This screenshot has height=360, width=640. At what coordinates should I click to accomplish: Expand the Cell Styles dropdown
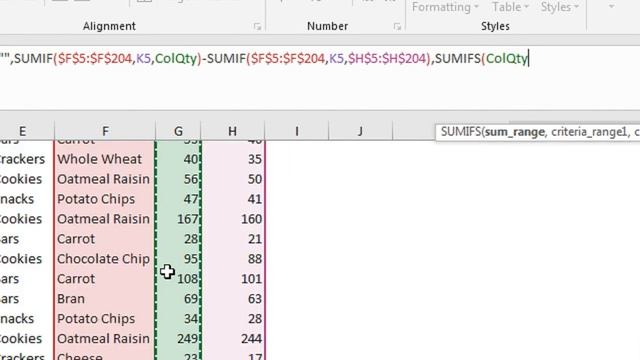[x=560, y=7]
